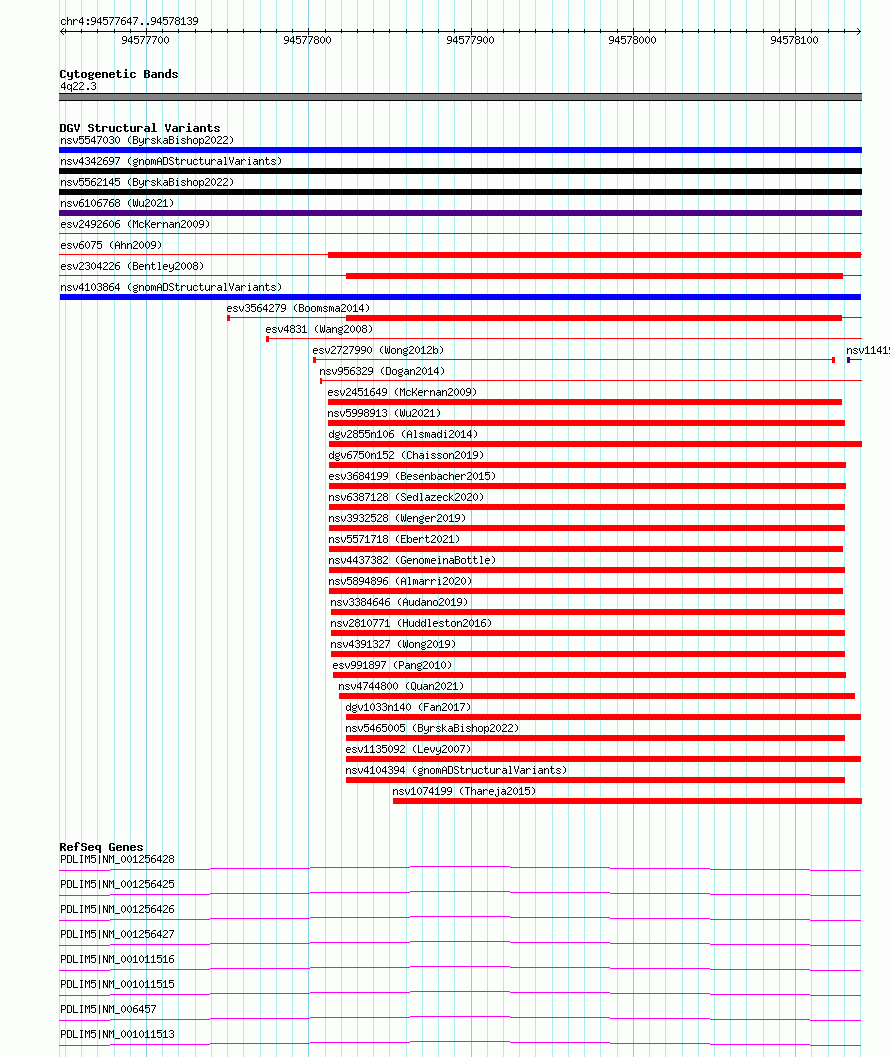Select the 4q22.3 cytogenetic band label
This screenshot has height=1057, width=890.
(78, 86)
